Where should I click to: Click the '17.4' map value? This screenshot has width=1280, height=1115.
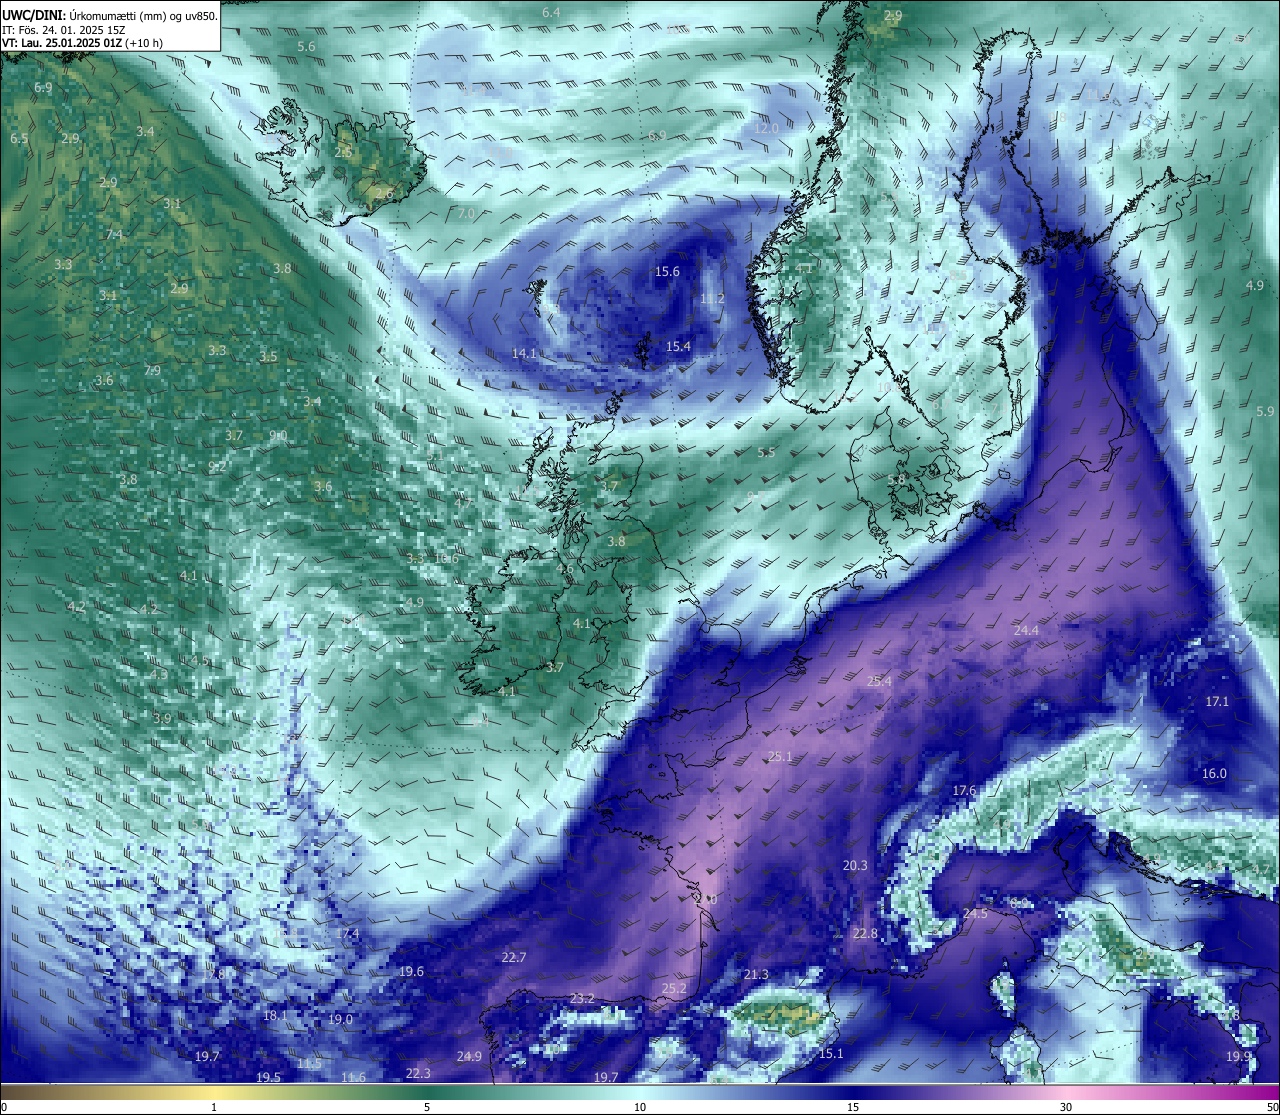pyautogui.click(x=347, y=934)
